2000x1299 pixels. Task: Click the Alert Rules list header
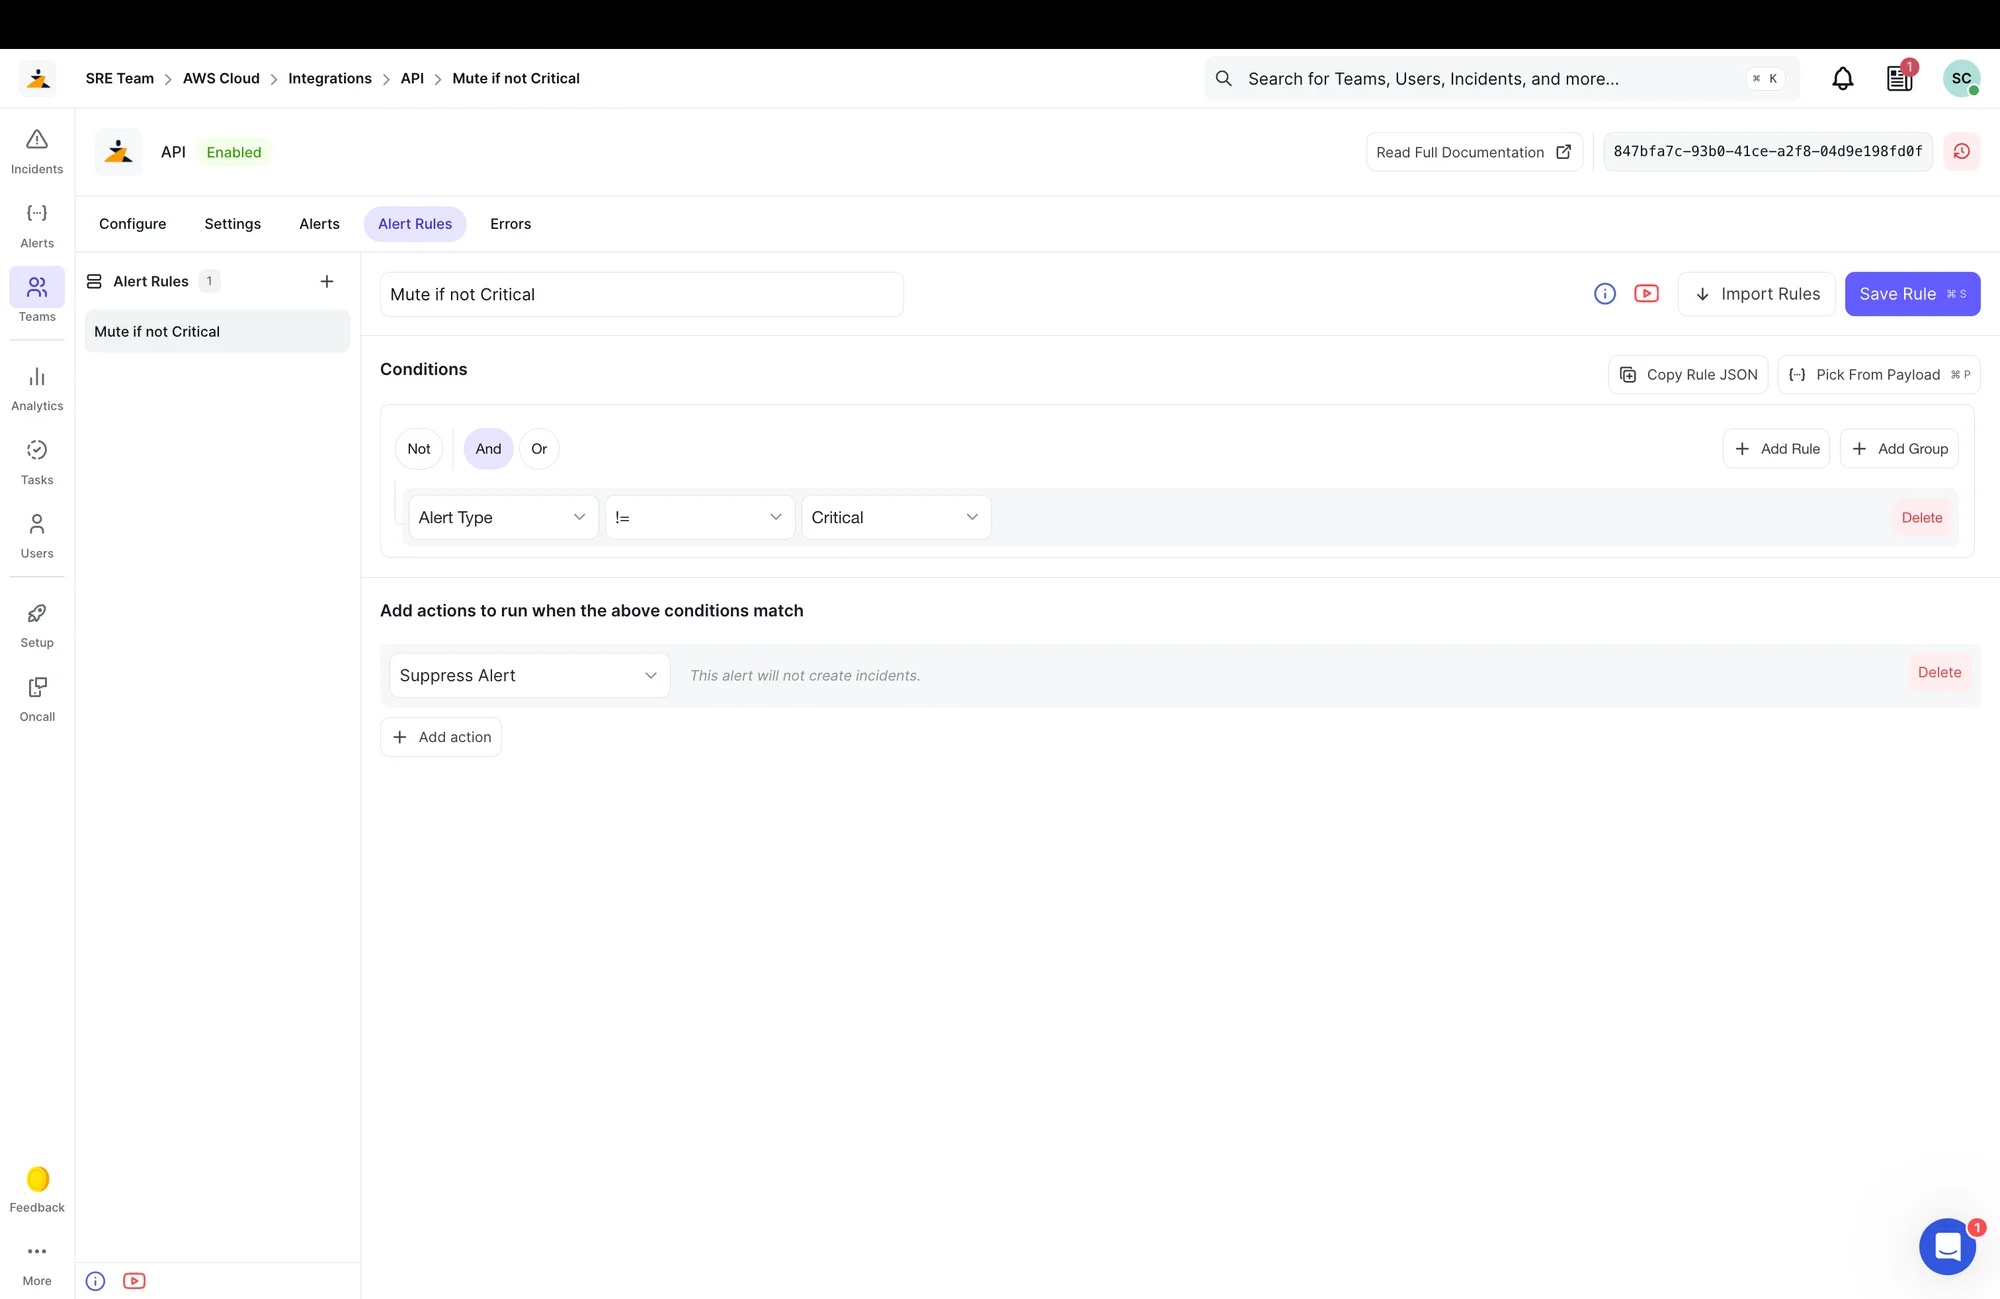click(x=151, y=281)
